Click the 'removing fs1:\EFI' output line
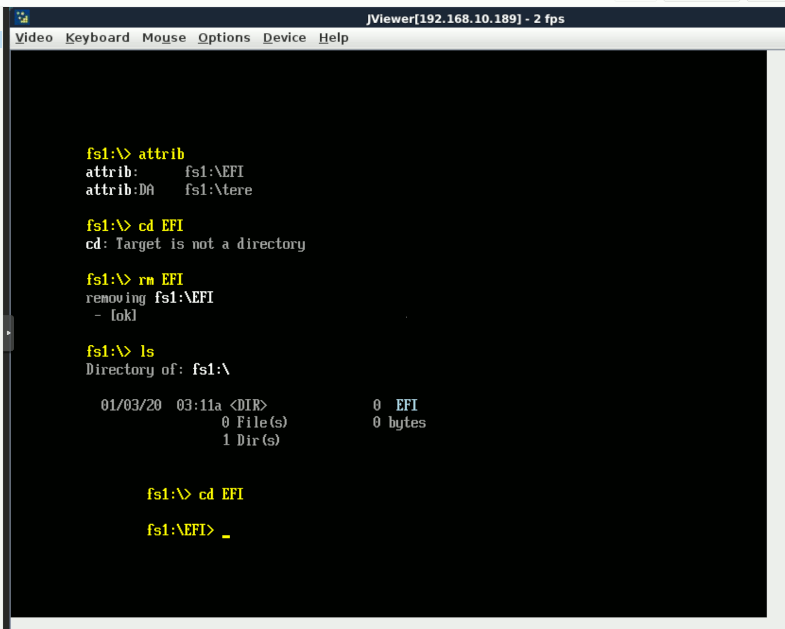Viewport: 785px width, 629px height. point(150,298)
